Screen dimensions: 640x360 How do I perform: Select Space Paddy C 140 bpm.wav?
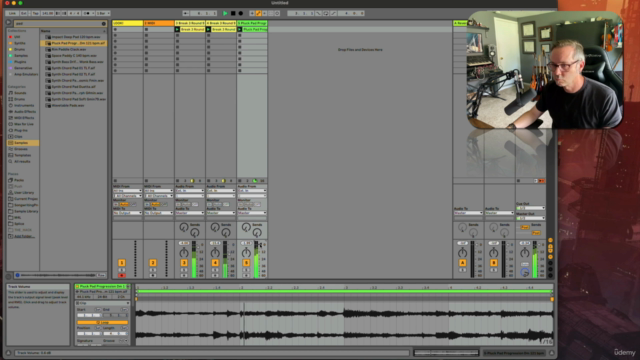coord(74,56)
